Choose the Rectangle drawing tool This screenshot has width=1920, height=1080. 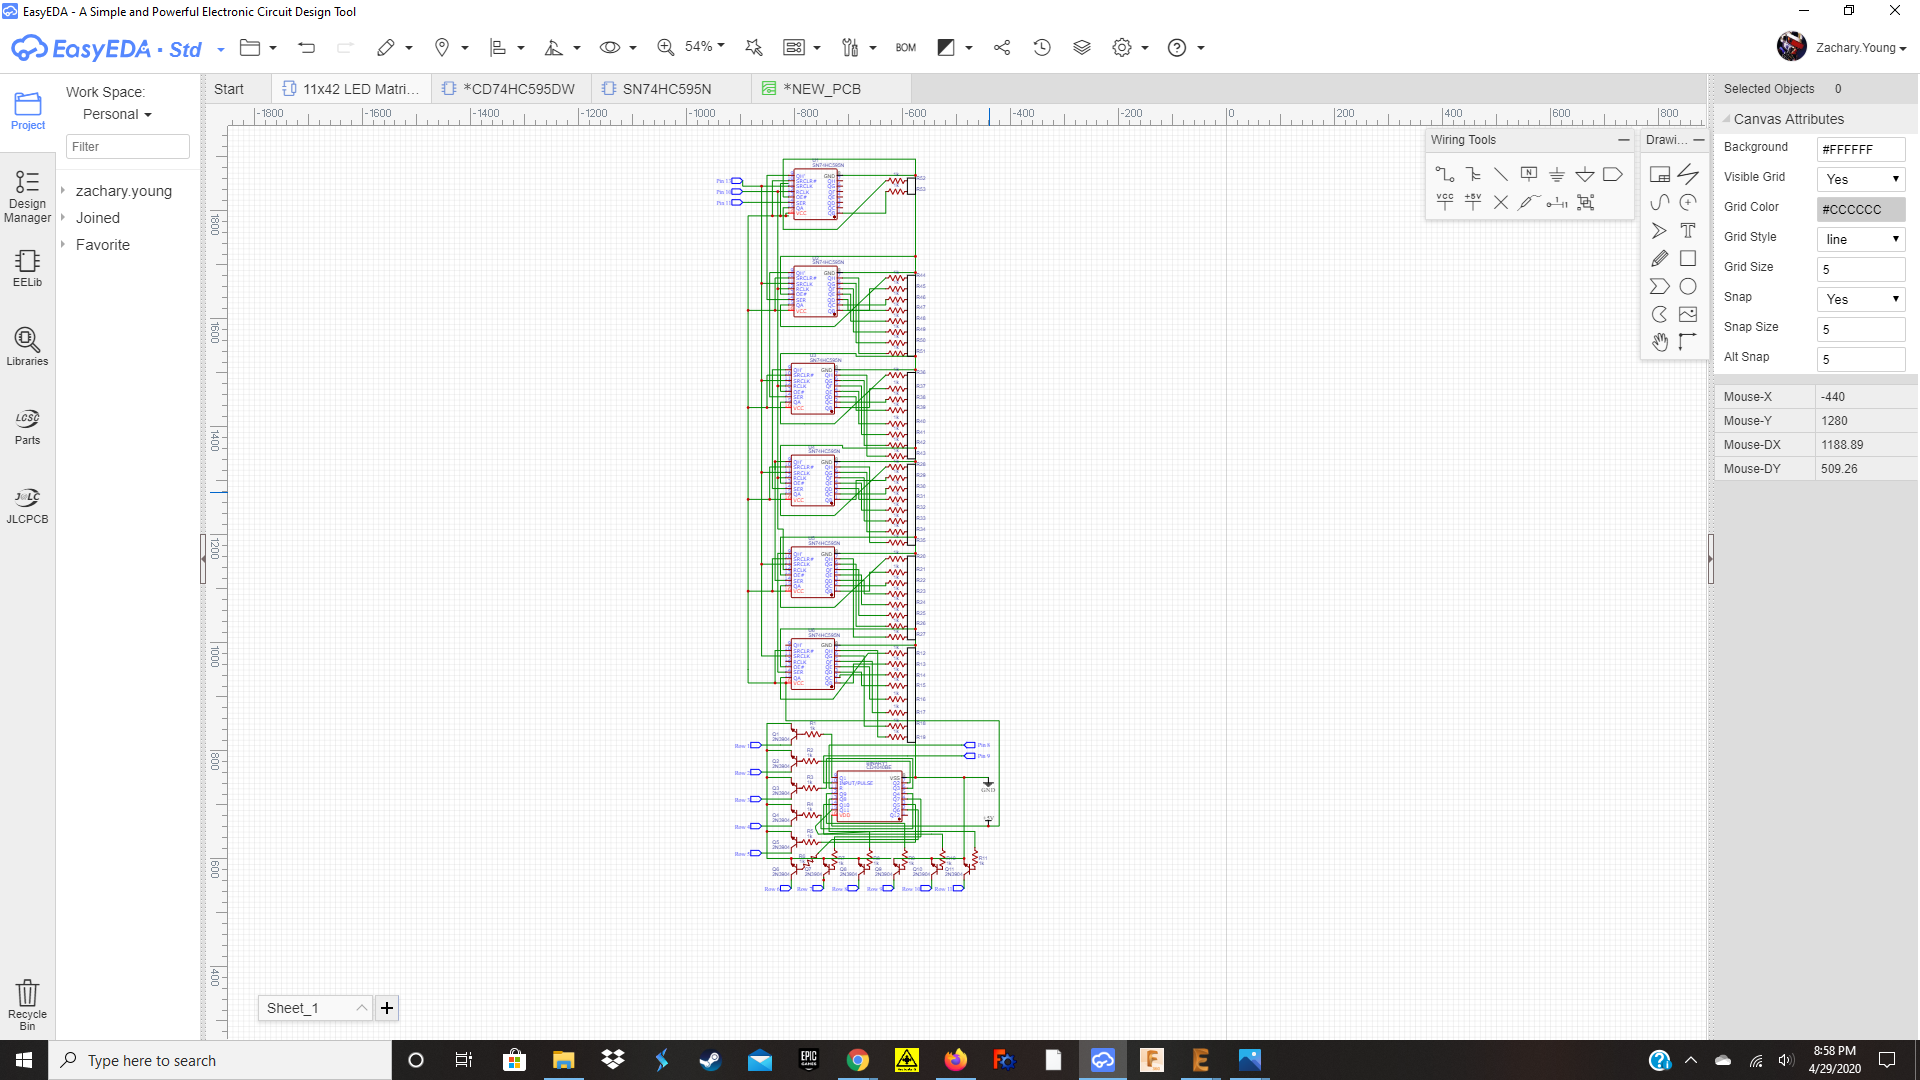(1689, 258)
